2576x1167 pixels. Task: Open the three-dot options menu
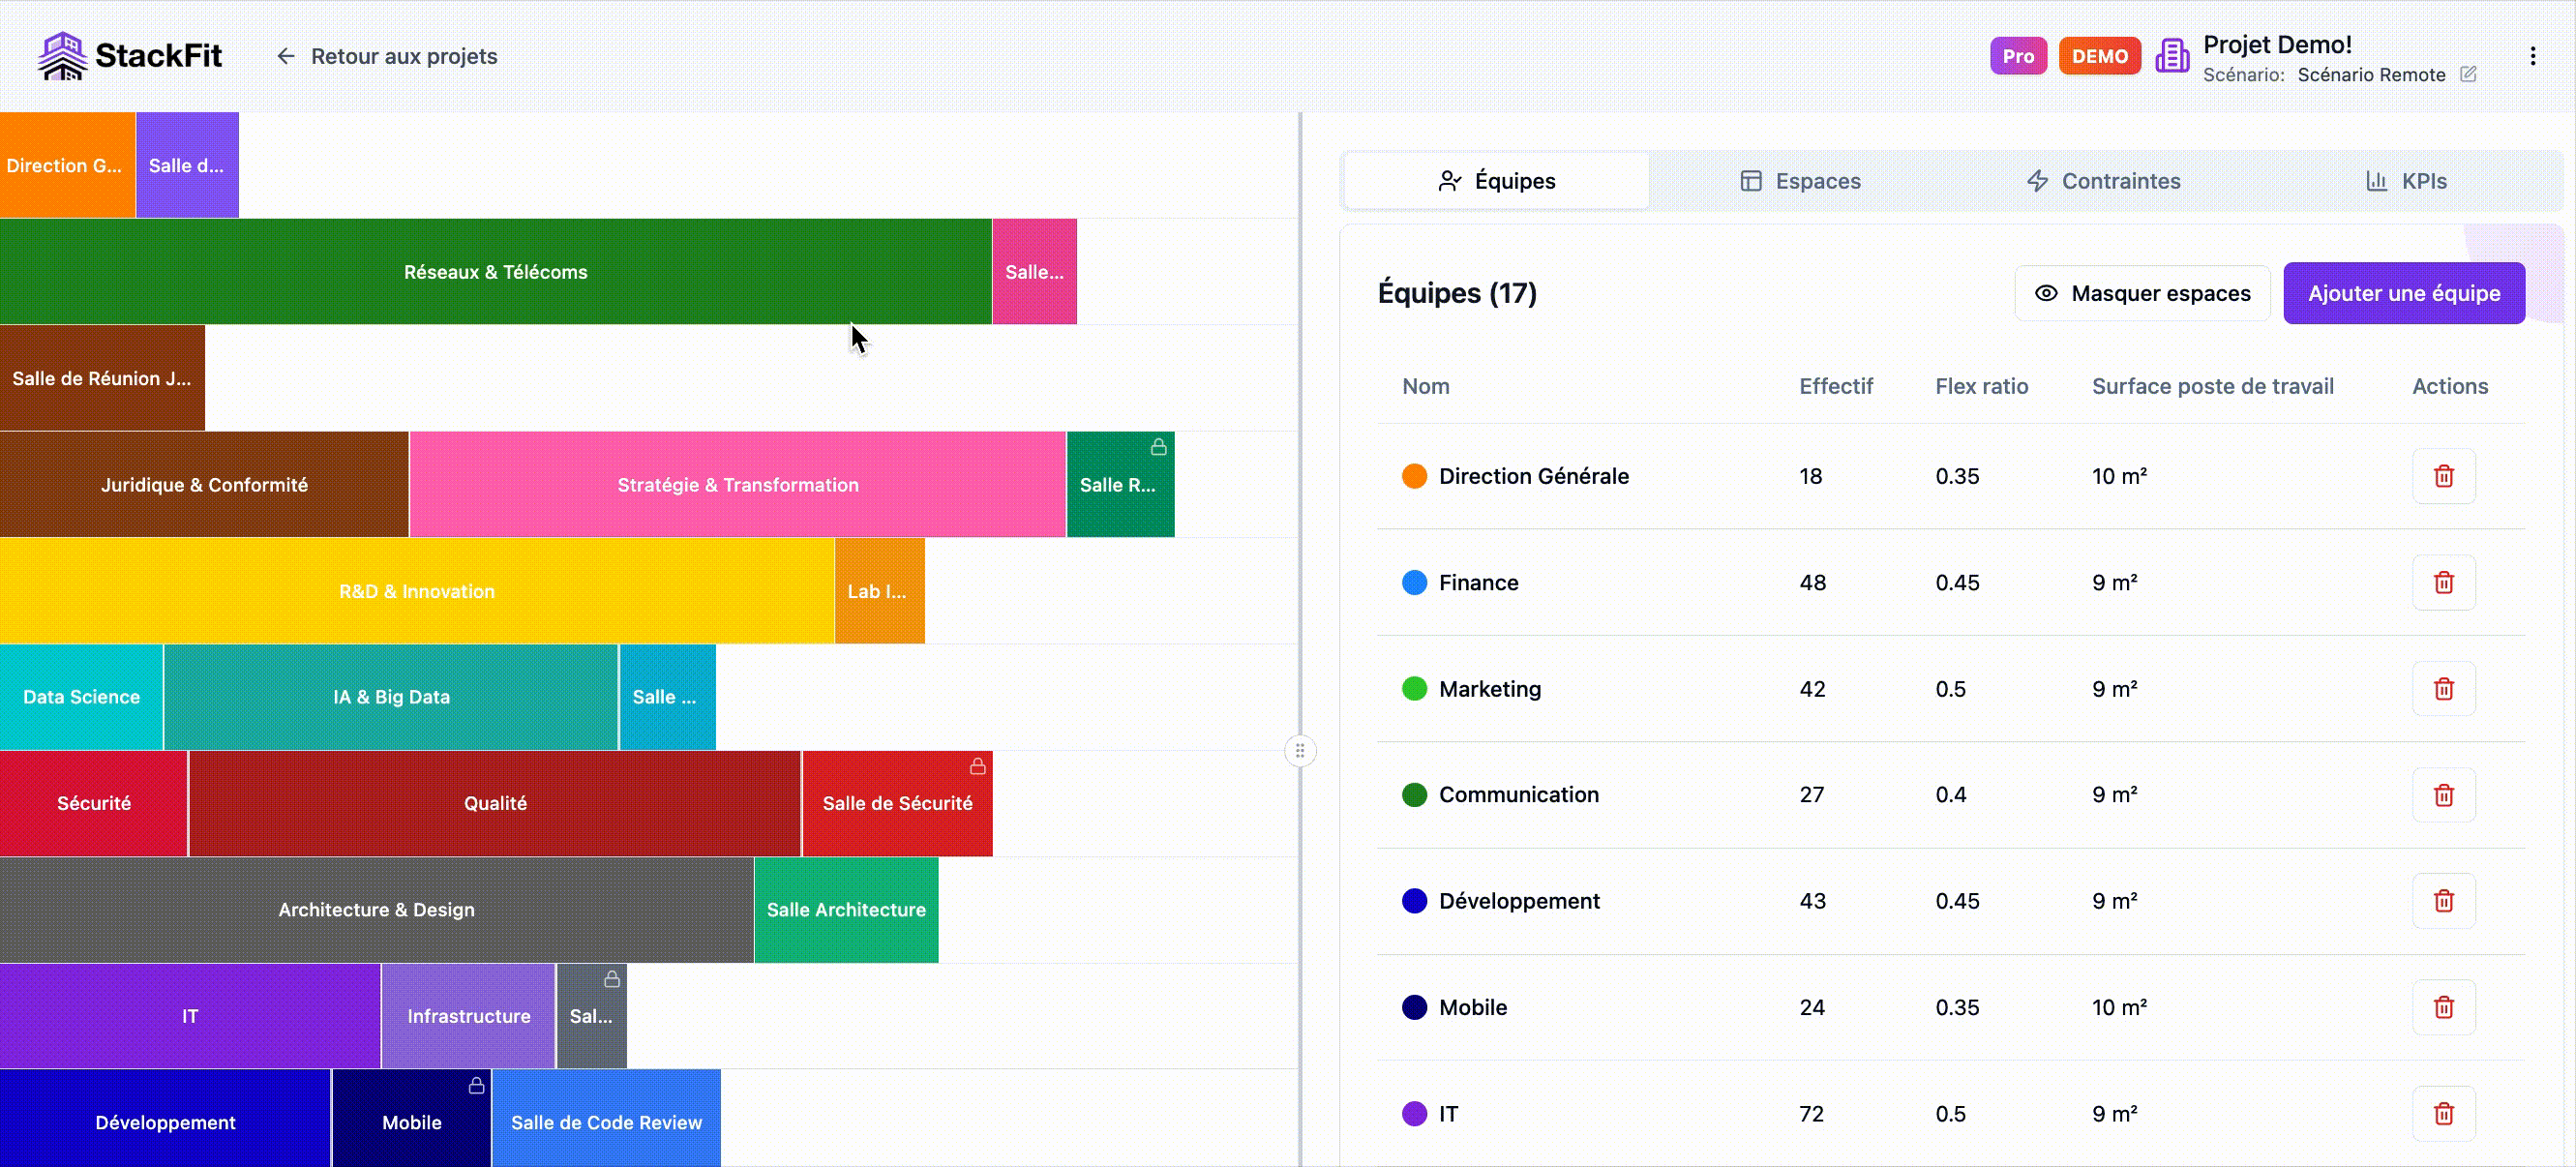coord(2532,56)
